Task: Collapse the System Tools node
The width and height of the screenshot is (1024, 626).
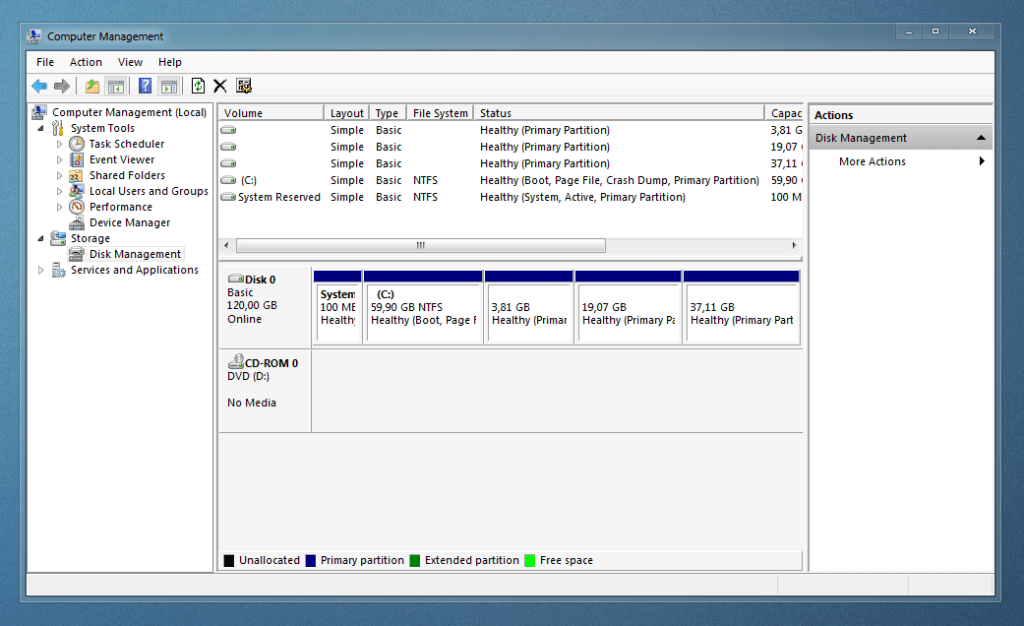Action: click(x=41, y=129)
